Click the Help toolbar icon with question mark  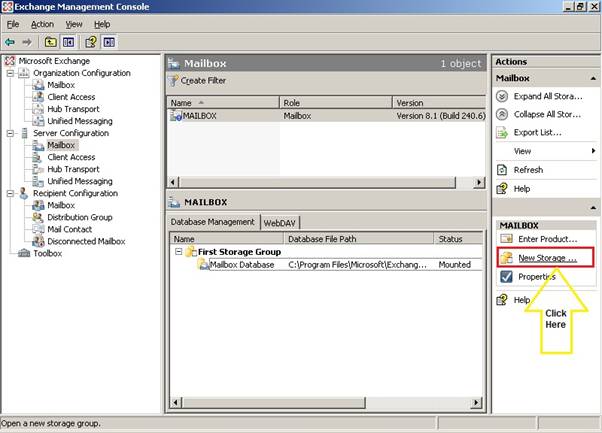pos(91,41)
